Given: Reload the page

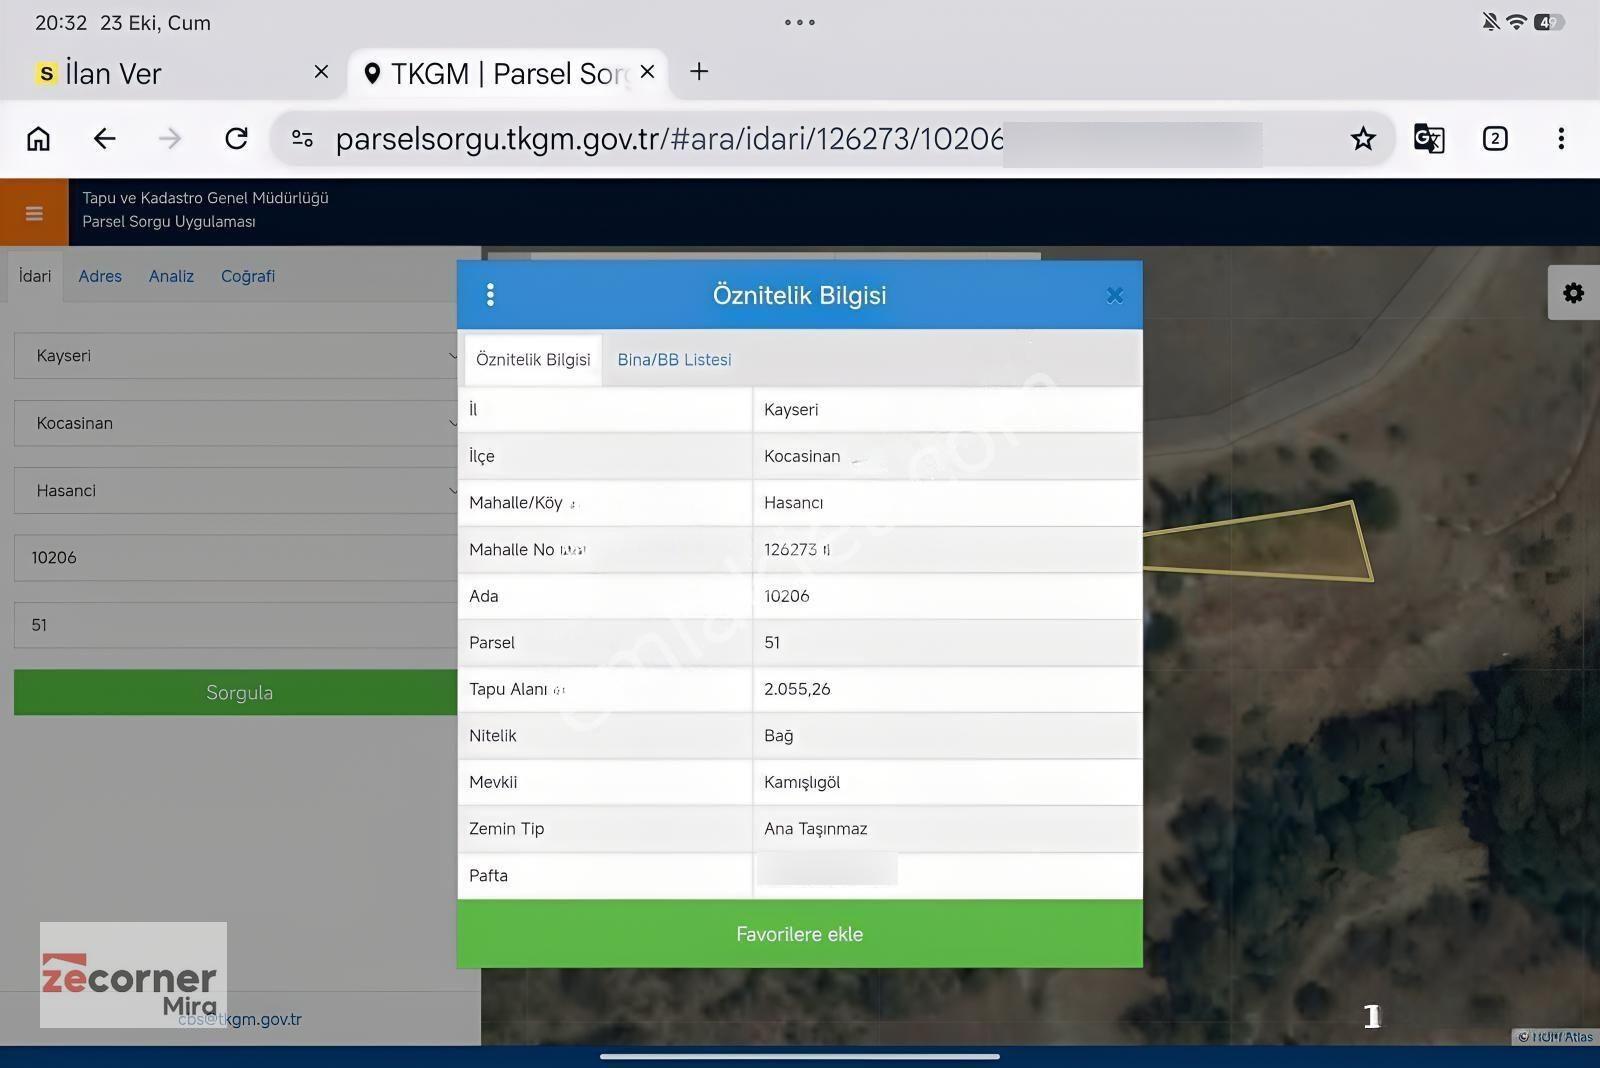Looking at the screenshot, I should pyautogui.click(x=236, y=139).
